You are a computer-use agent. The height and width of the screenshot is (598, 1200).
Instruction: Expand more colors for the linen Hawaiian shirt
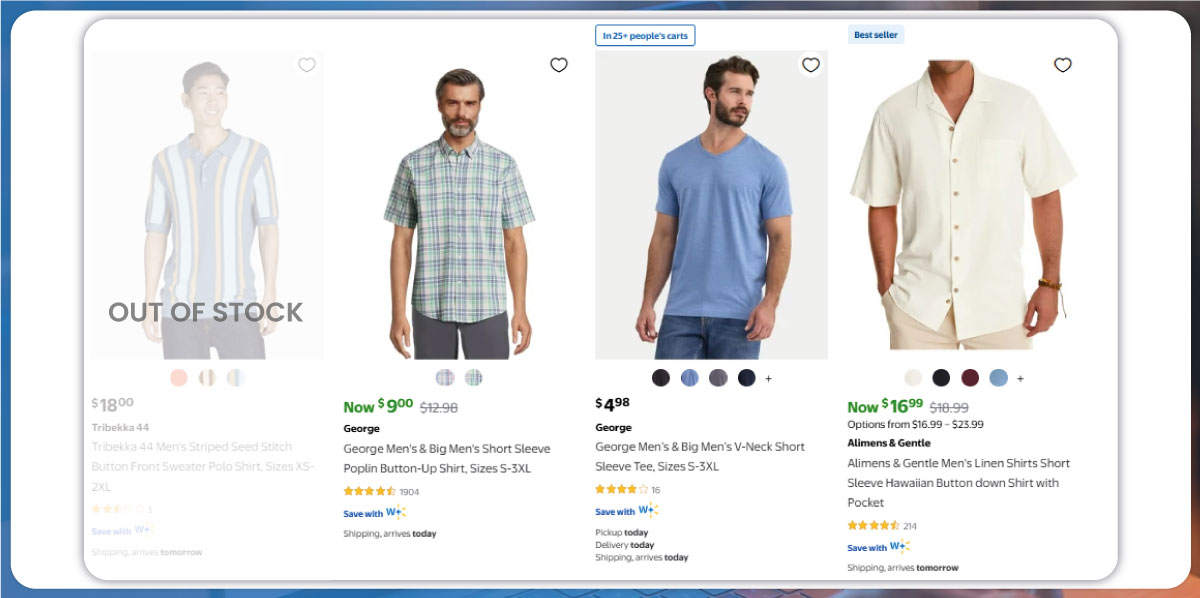(1020, 378)
